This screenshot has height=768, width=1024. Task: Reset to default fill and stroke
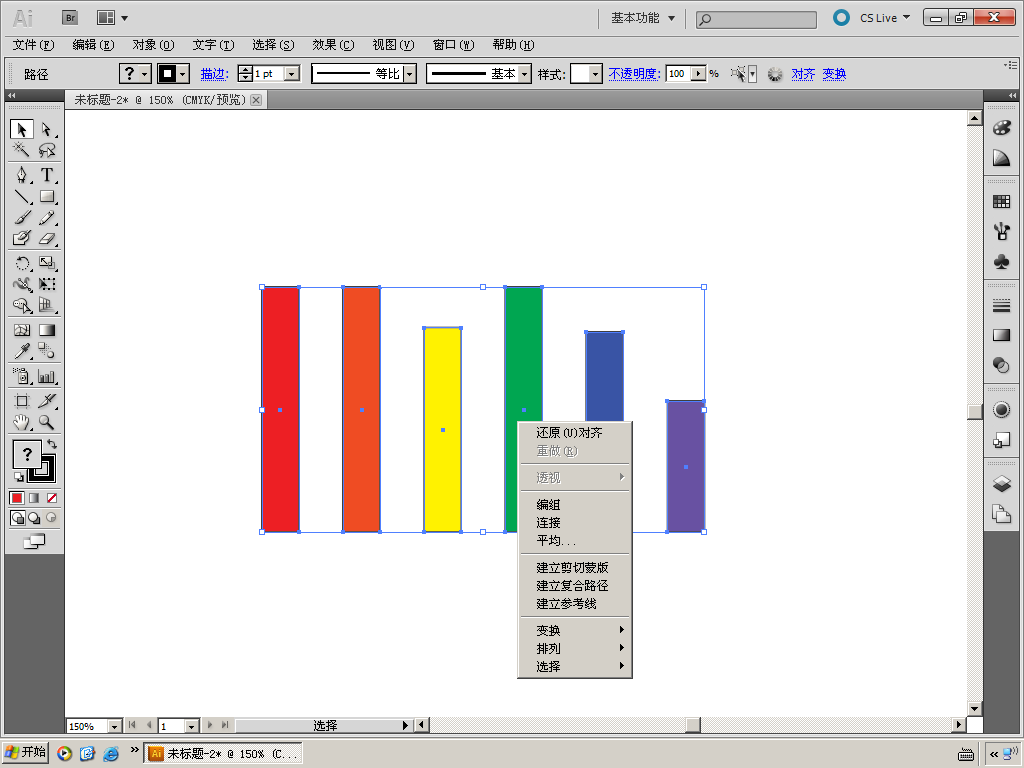point(19,477)
